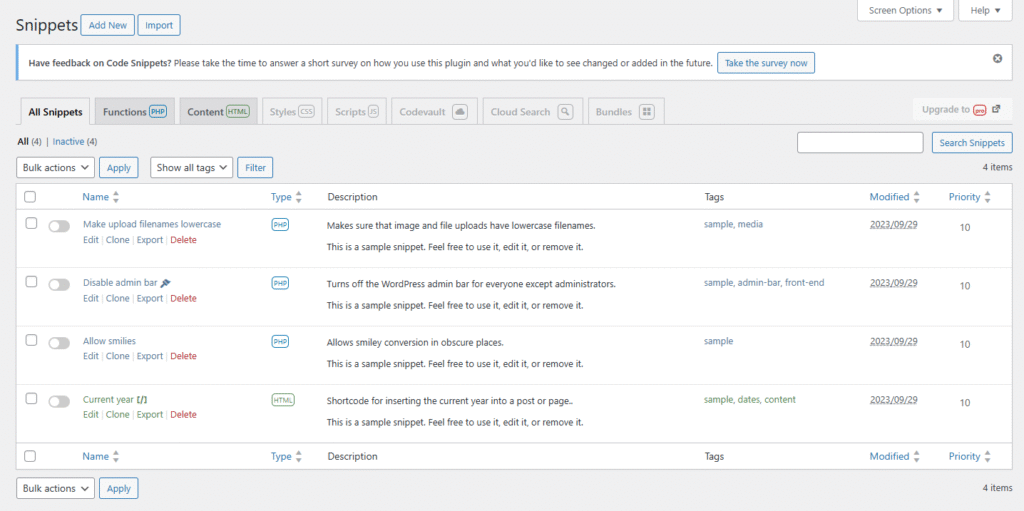Open the Screen Options panel
This screenshot has width=1024, height=511.
click(x=905, y=10)
